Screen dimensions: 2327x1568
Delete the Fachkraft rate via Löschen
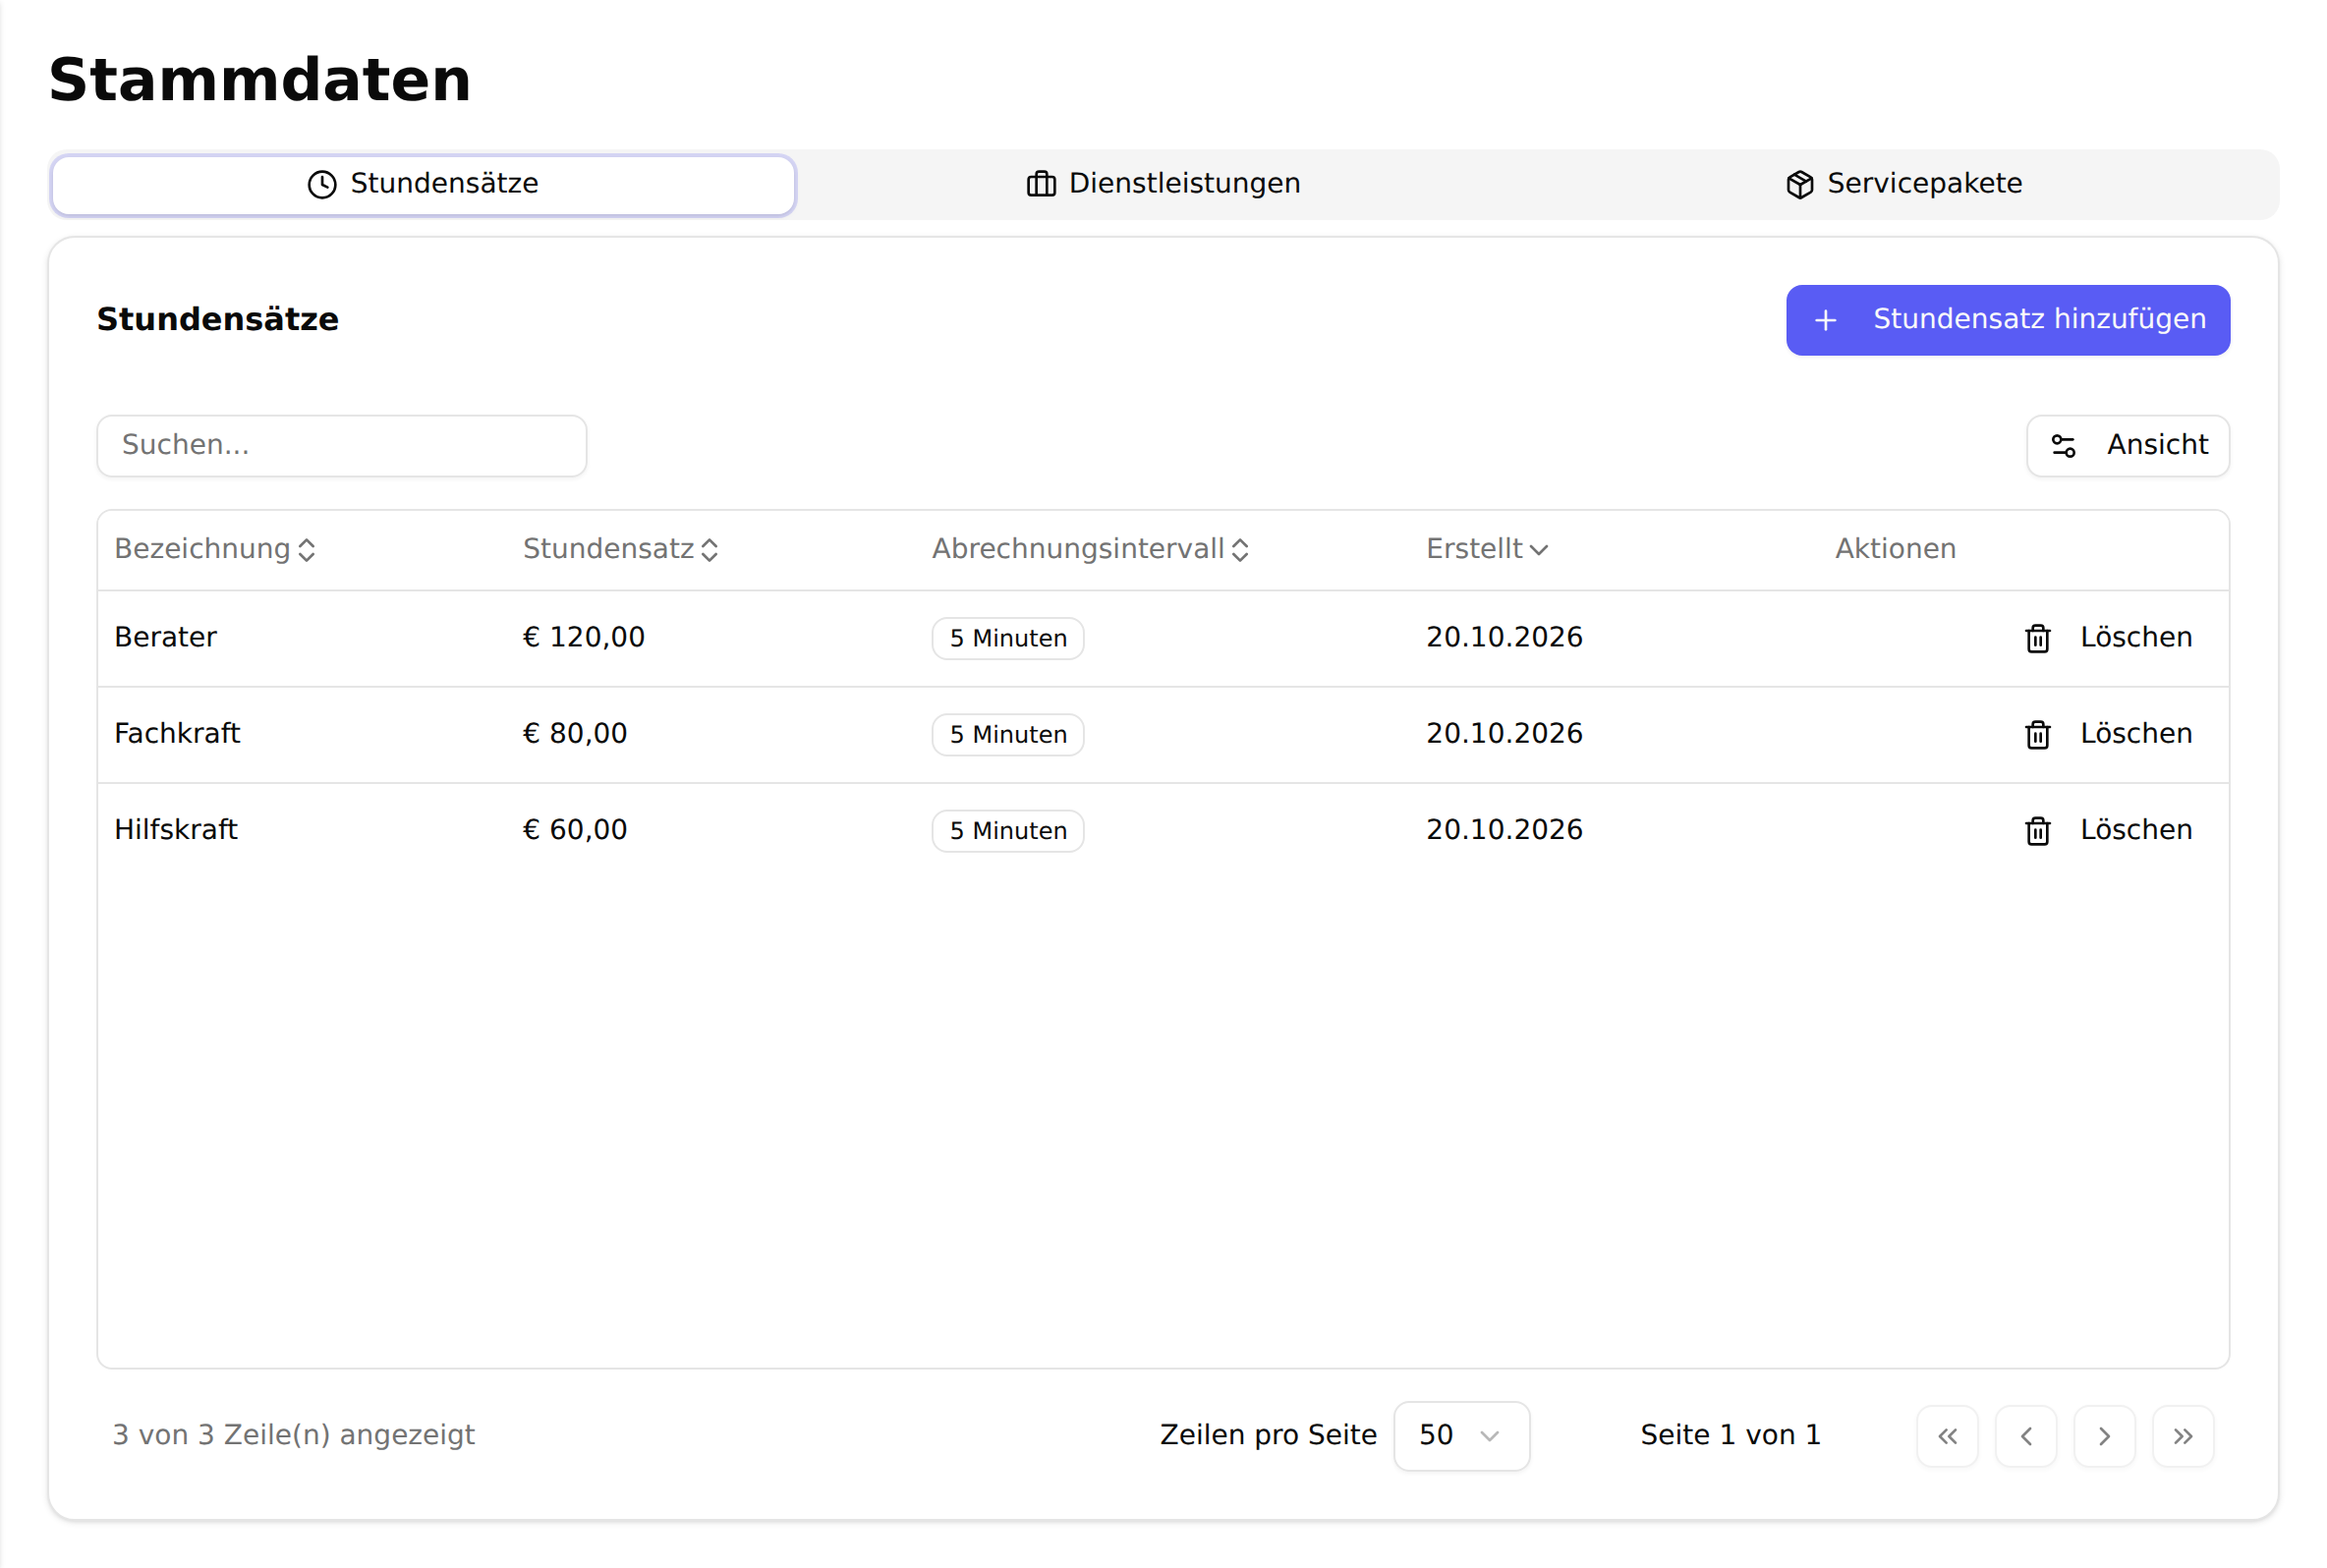[x=2108, y=734]
